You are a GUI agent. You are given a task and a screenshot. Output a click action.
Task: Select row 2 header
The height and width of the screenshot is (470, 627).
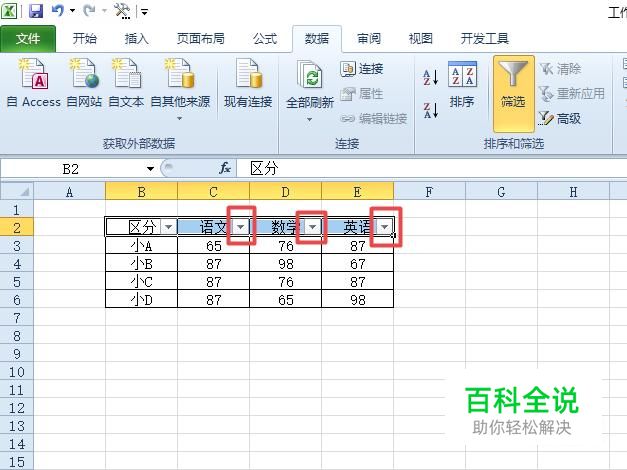click(x=16, y=228)
